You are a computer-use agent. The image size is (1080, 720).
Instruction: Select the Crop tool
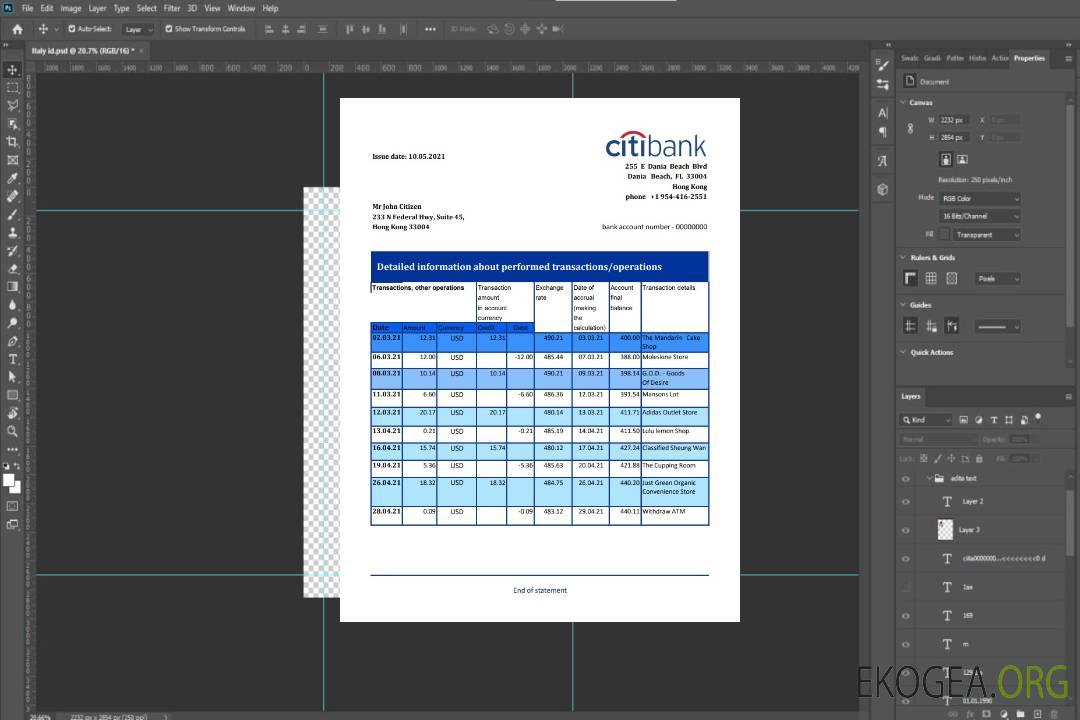pos(12,142)
